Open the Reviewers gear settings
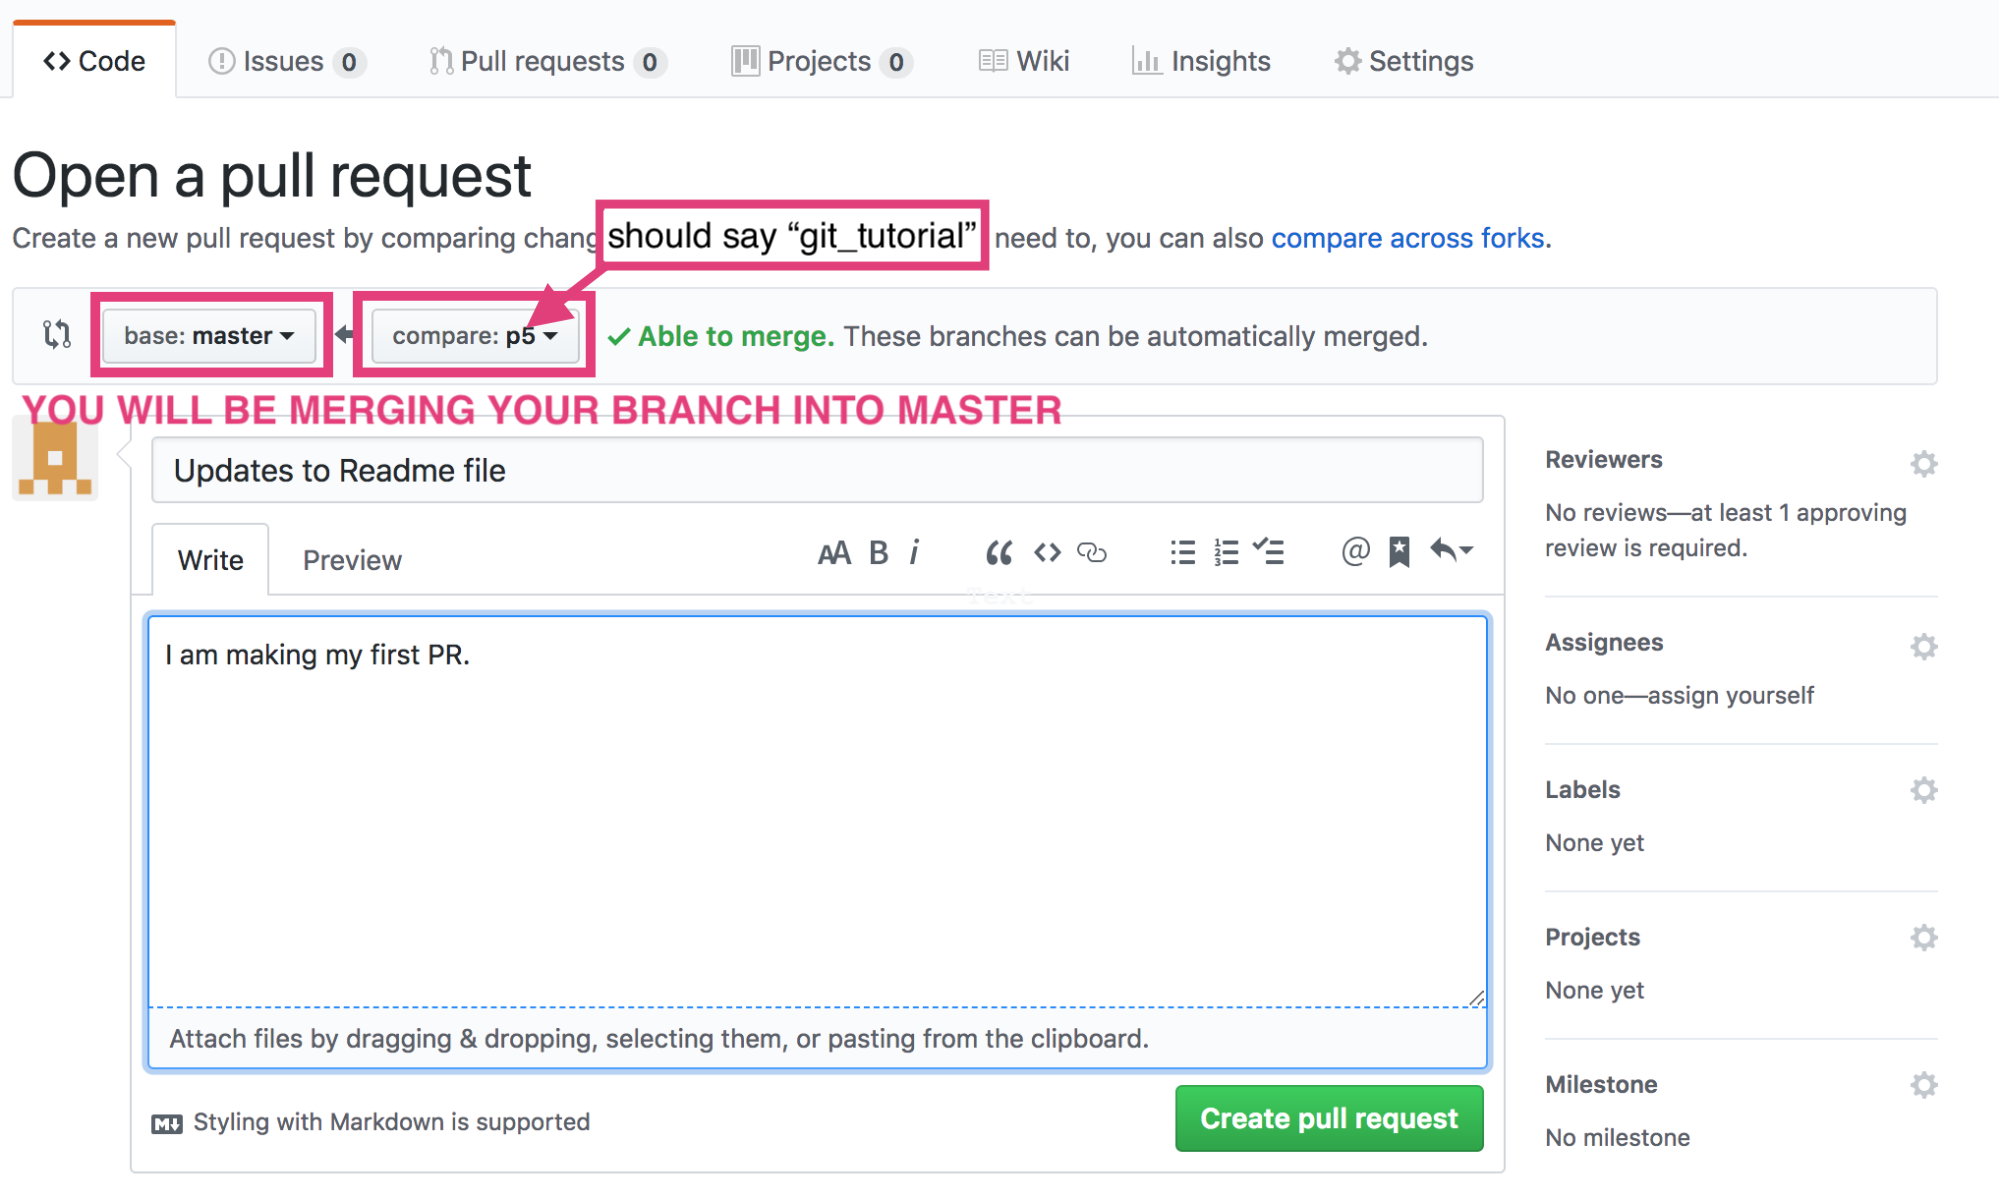Screen dimensions: 1999x1196 (x=1923, y=463)
